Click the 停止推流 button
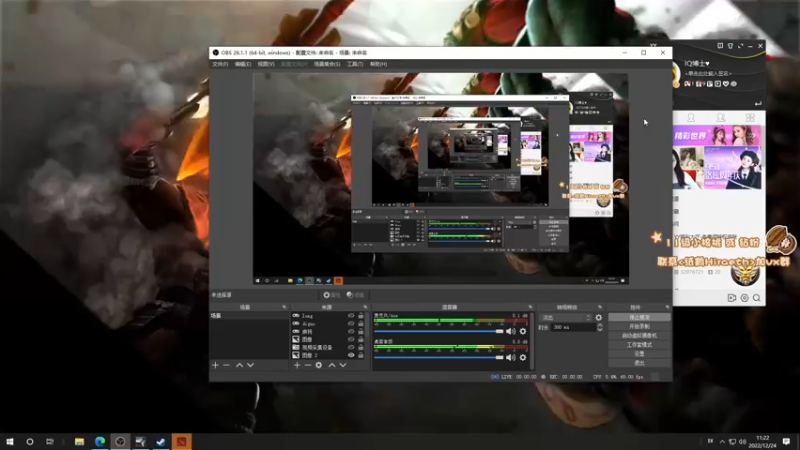 pyautogui.click(x=639, y=317)
